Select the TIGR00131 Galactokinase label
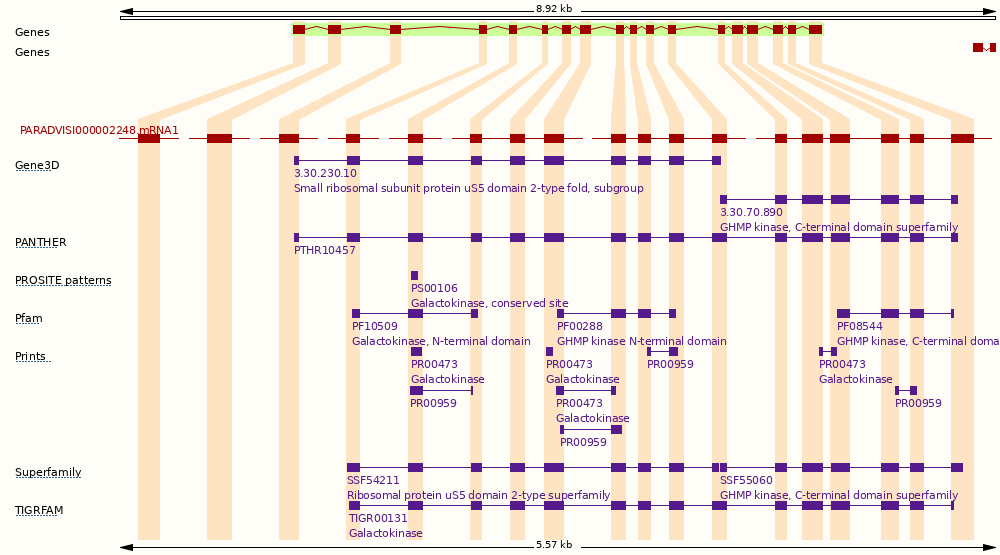The height and width of the screenshot is (555, 1000). pos(378,518)
